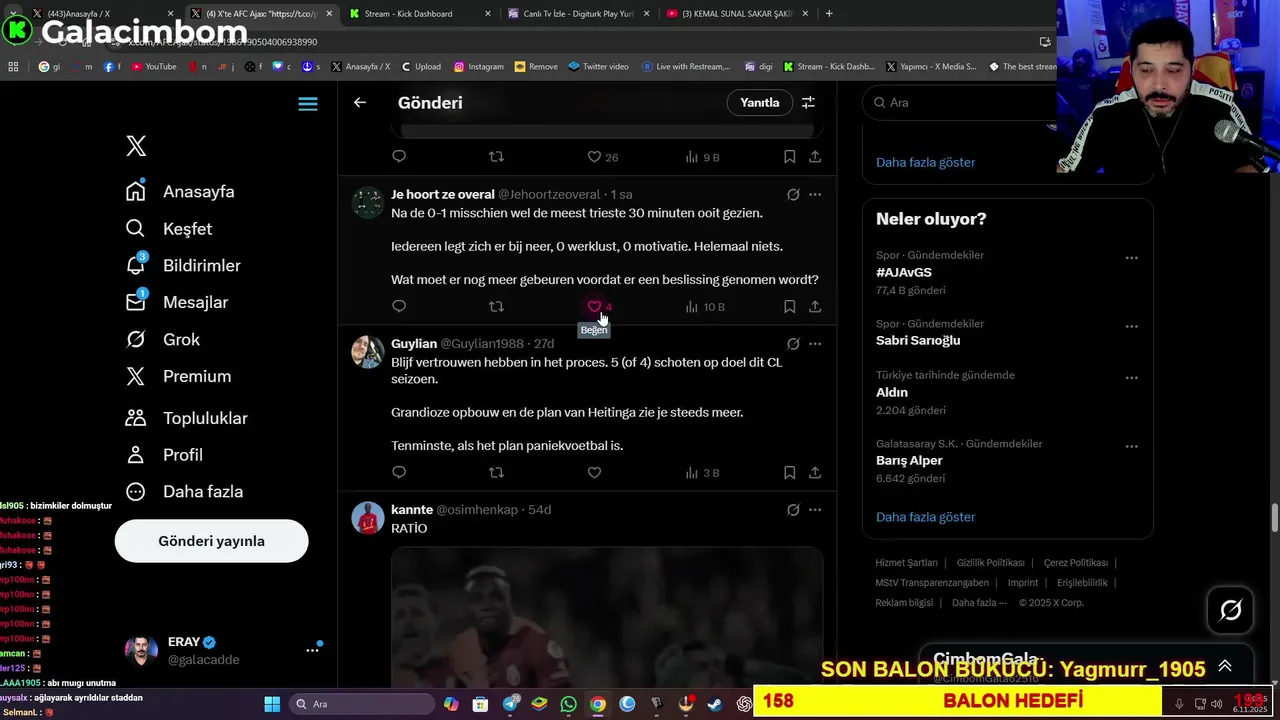1280x720 pixels.
Task: Open Anasayfa in the sidebar
Action: click(180, 191)
